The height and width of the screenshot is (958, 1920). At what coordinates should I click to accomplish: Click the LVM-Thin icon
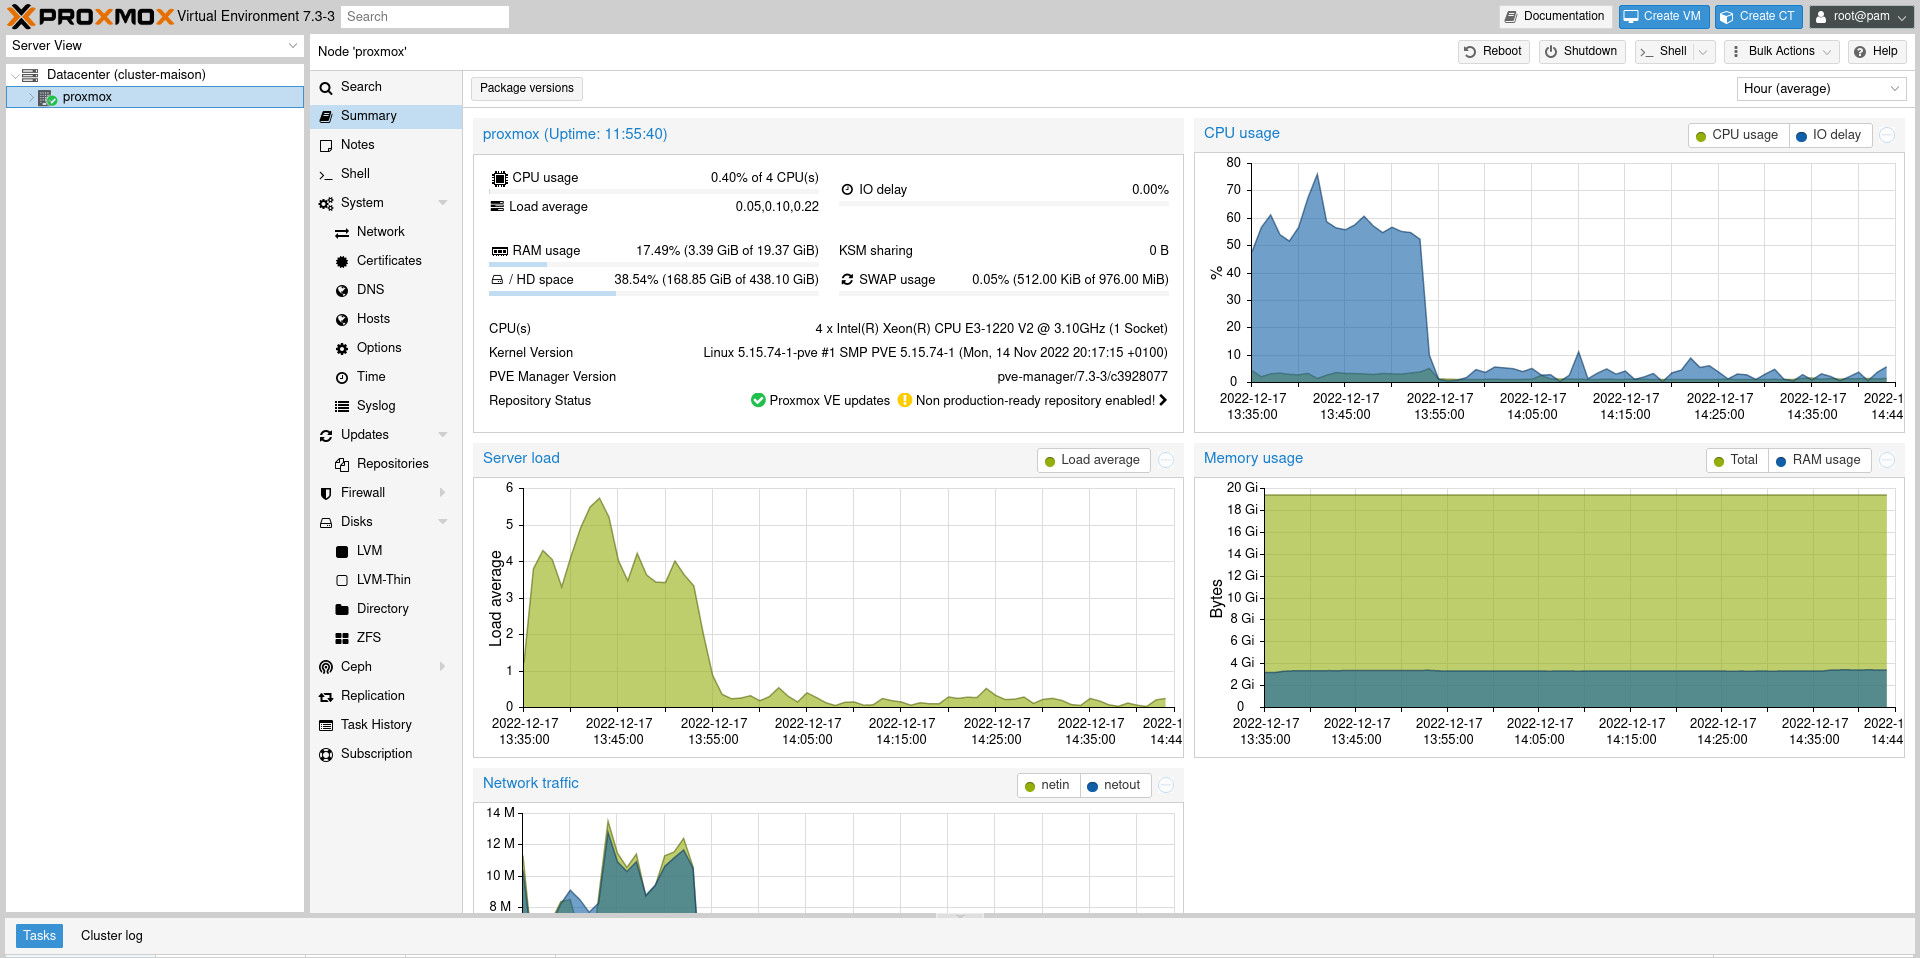tap(342, 581)
